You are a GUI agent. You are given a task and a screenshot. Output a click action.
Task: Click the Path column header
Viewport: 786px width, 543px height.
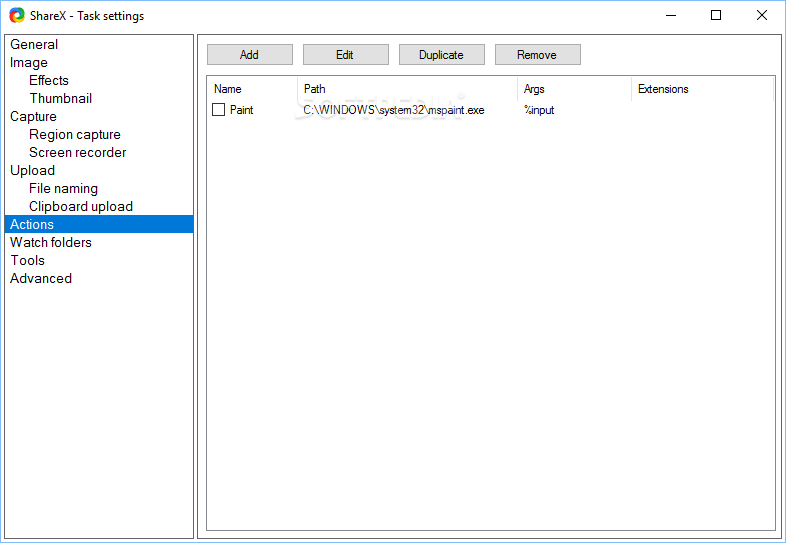408,89
